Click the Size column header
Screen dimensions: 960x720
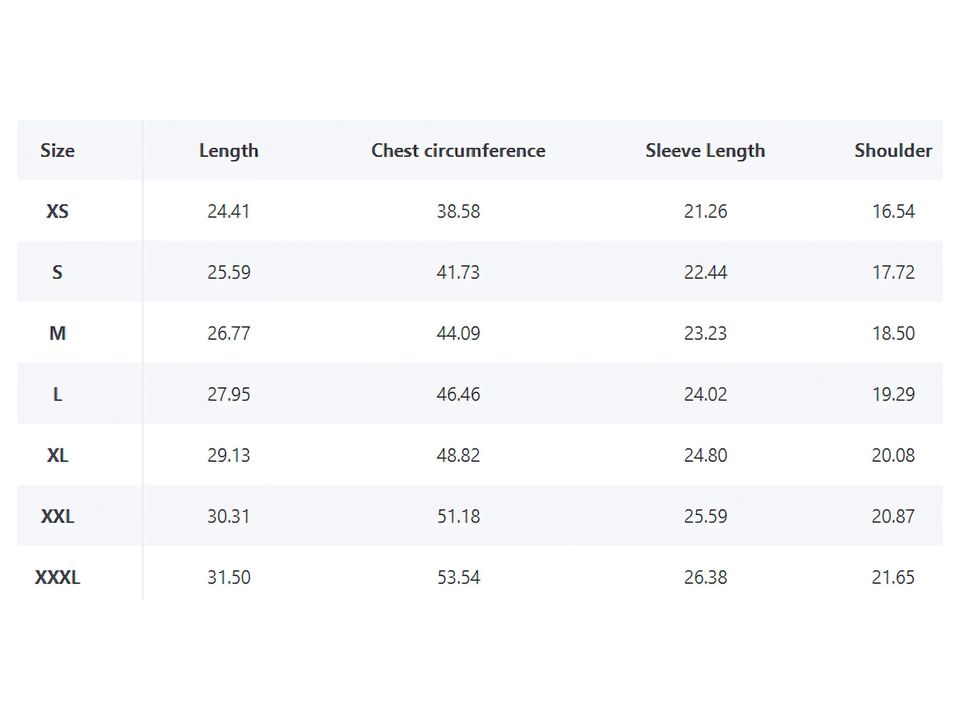57,151
